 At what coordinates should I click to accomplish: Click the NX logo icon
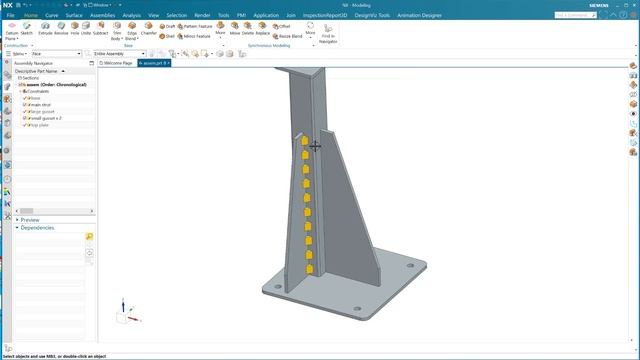point(7,5)
